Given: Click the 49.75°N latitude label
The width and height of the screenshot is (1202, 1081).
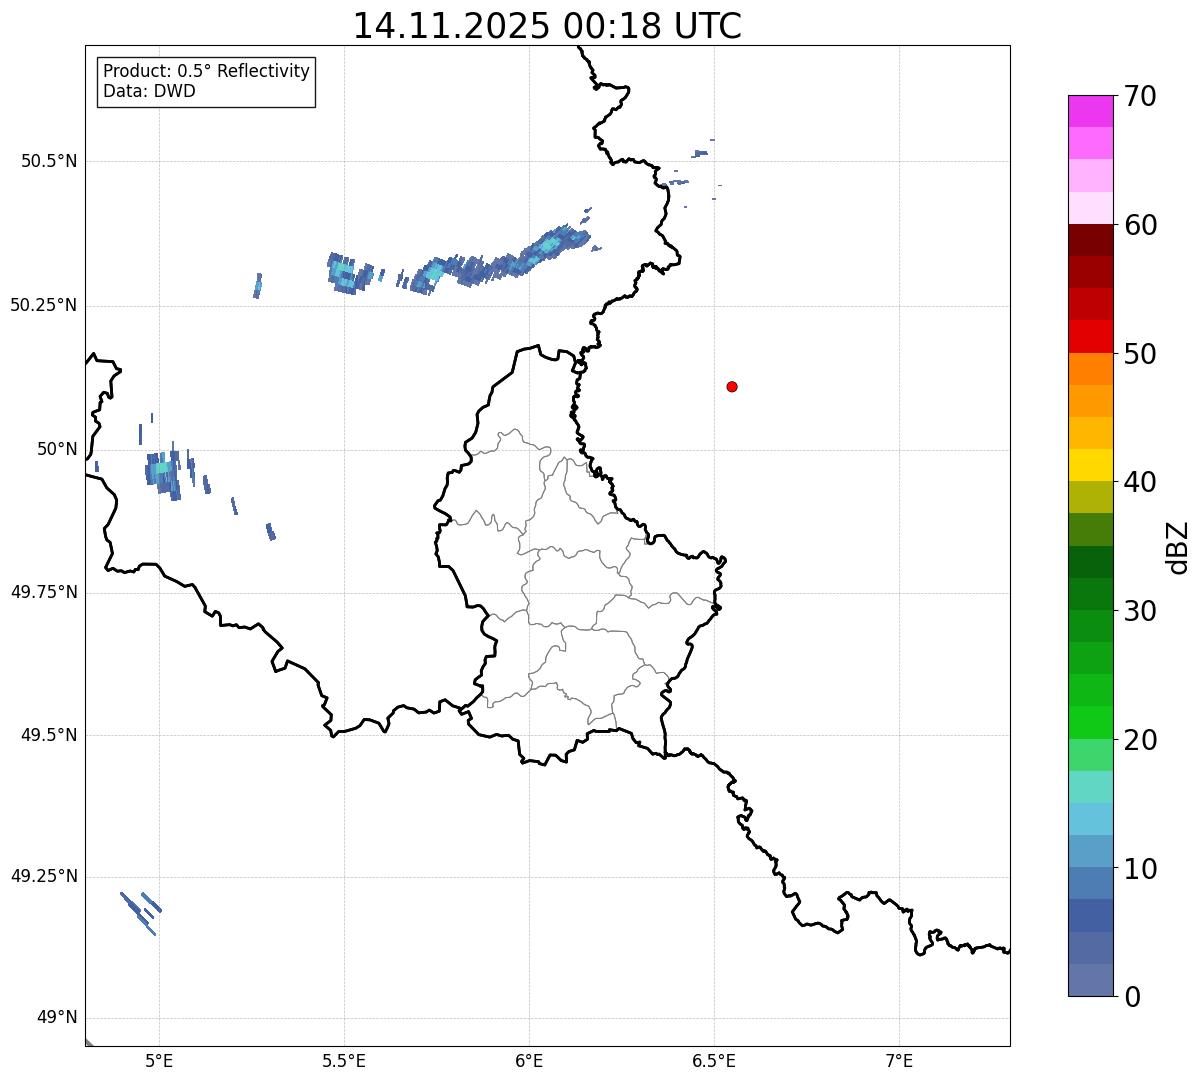Looking at the screenshot, I should coord(44,592).
